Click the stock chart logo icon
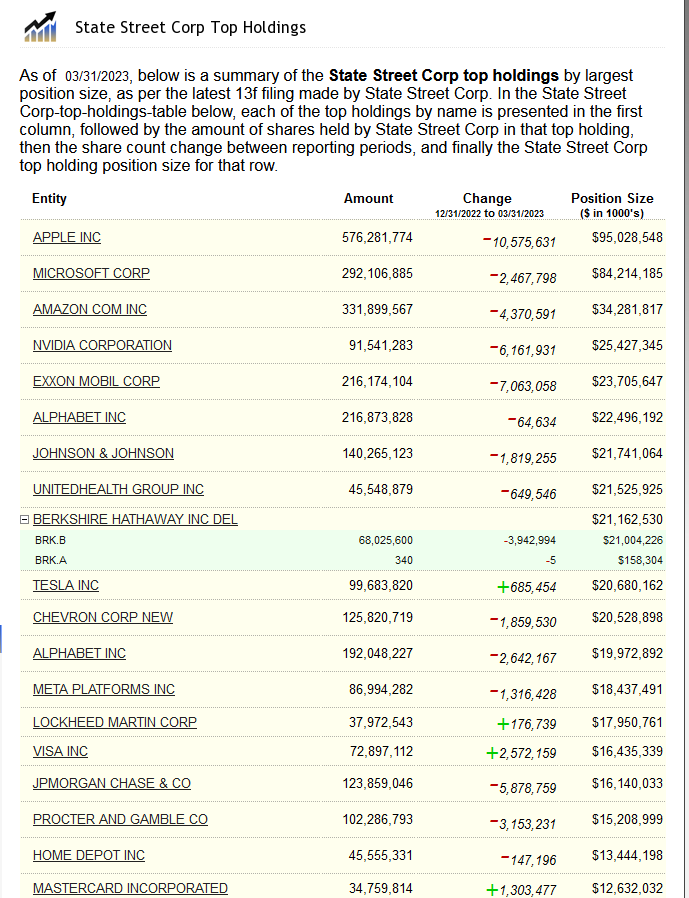Image resolution: width=689 pixels, height=898 pixels. [x=40, y=27]
